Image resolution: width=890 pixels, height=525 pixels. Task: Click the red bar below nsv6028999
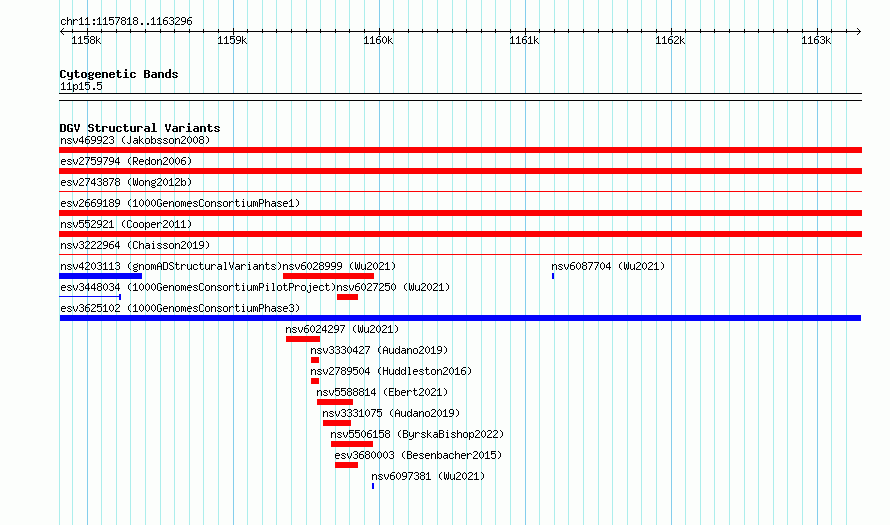click(x=328, y=276)
